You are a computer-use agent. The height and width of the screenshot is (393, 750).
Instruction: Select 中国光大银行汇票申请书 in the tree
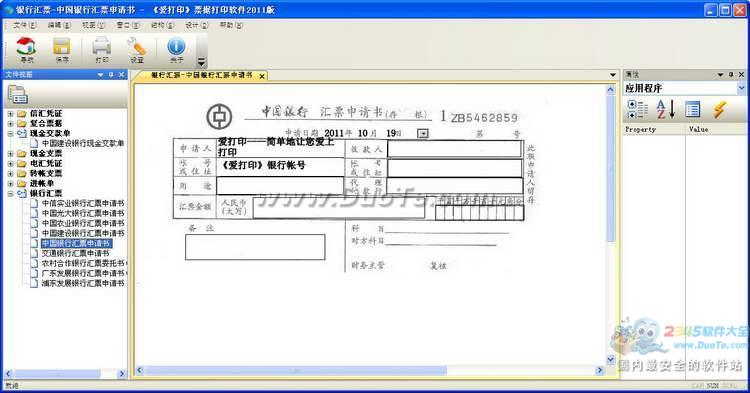click(x=83, y=213)
